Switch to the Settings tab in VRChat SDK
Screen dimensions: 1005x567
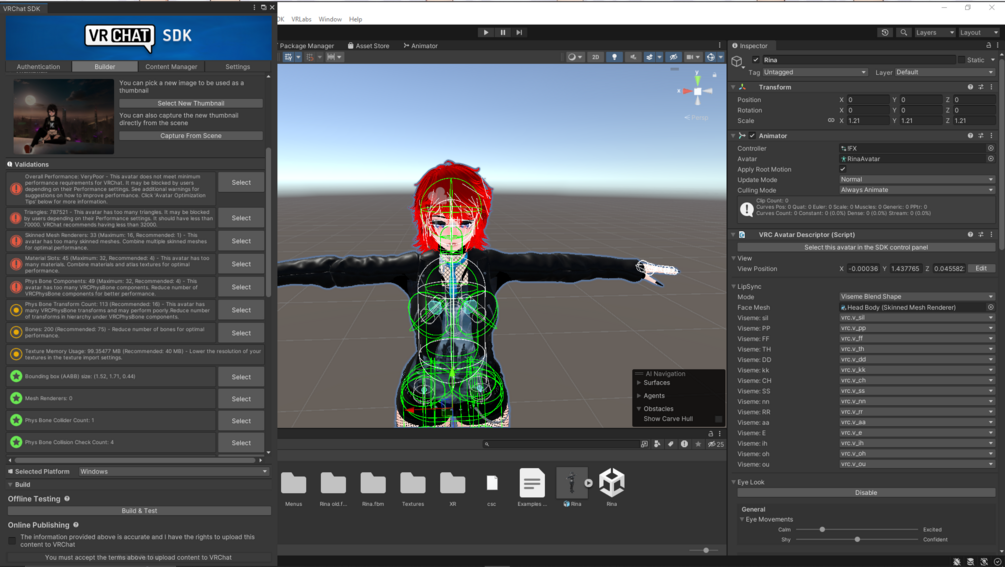238,67
